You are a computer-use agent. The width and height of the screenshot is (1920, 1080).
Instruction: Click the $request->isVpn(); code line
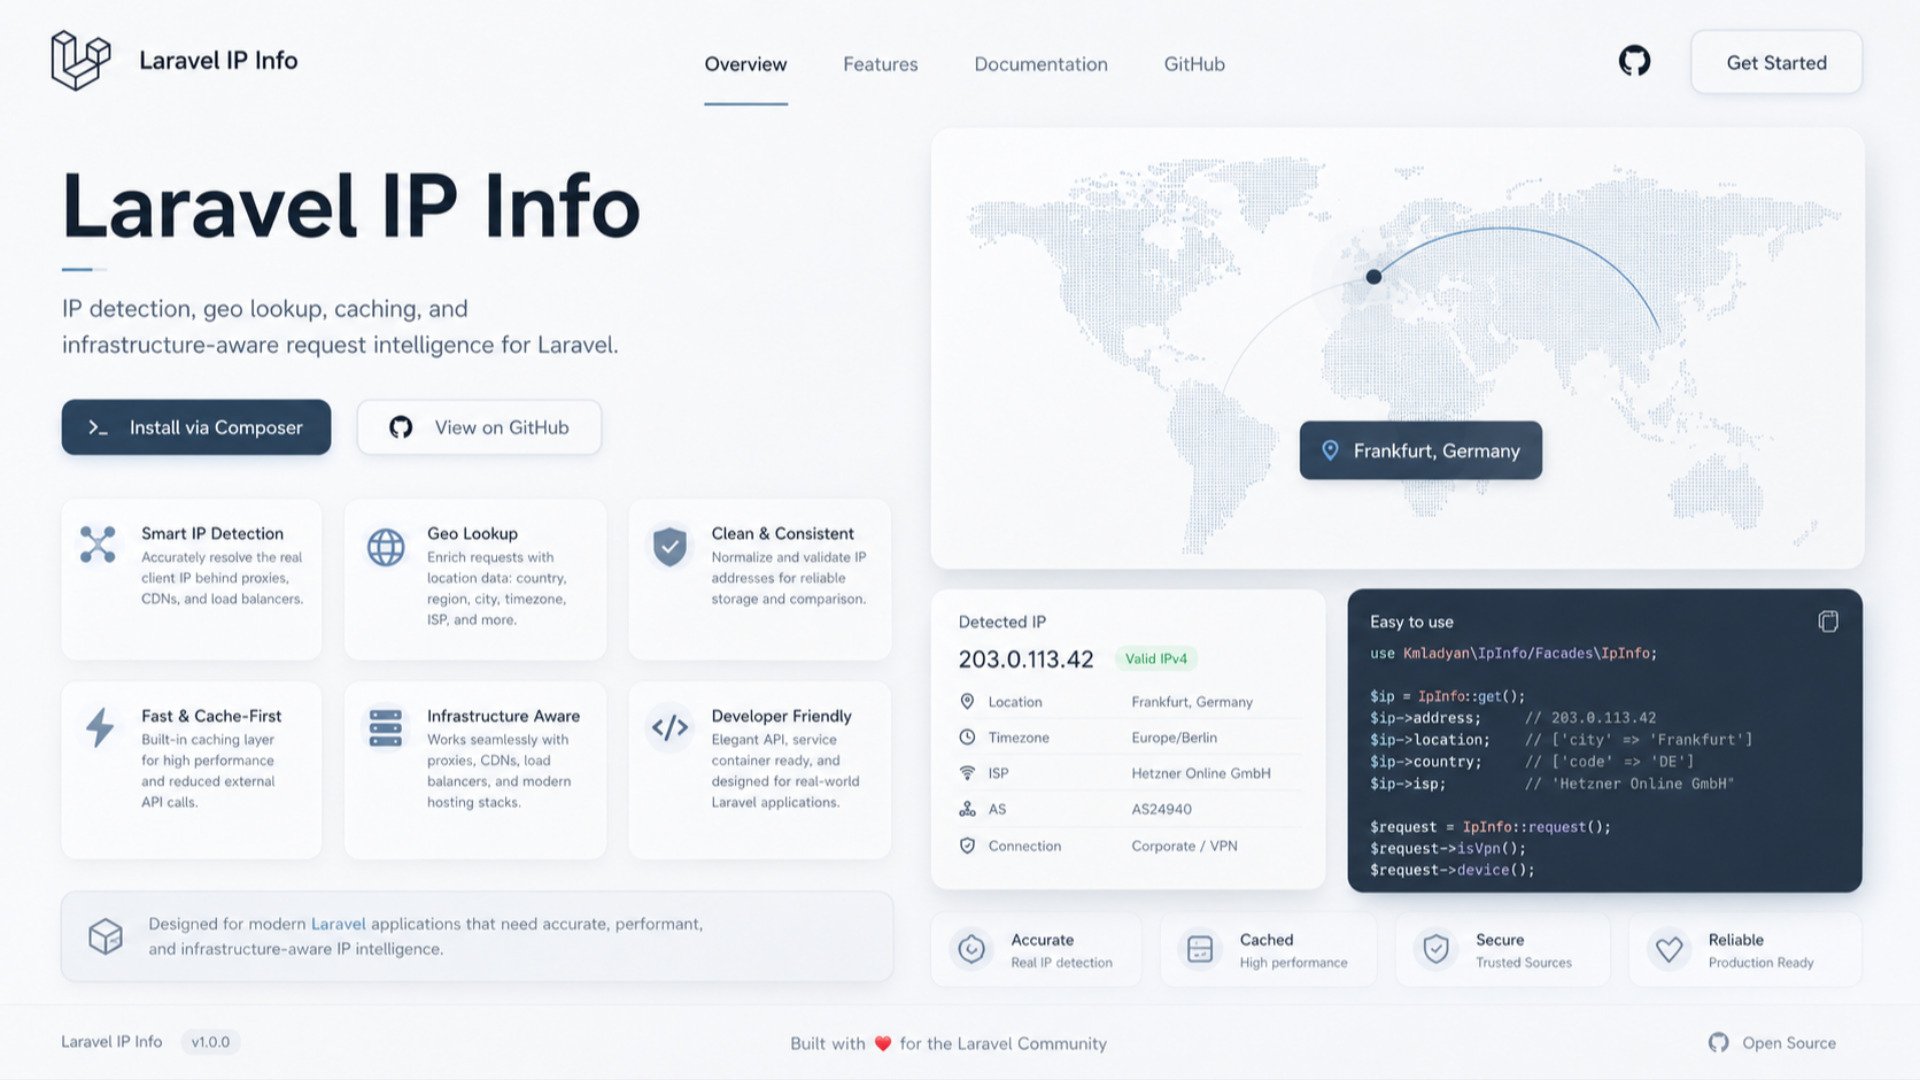(1448, 848)
